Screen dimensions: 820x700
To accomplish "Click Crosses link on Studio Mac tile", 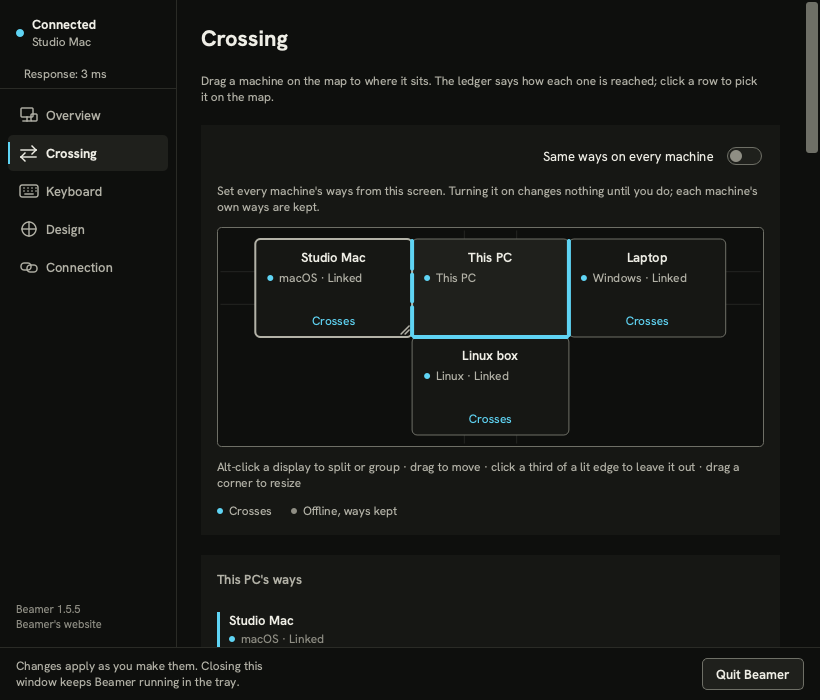I will [333, 321].
